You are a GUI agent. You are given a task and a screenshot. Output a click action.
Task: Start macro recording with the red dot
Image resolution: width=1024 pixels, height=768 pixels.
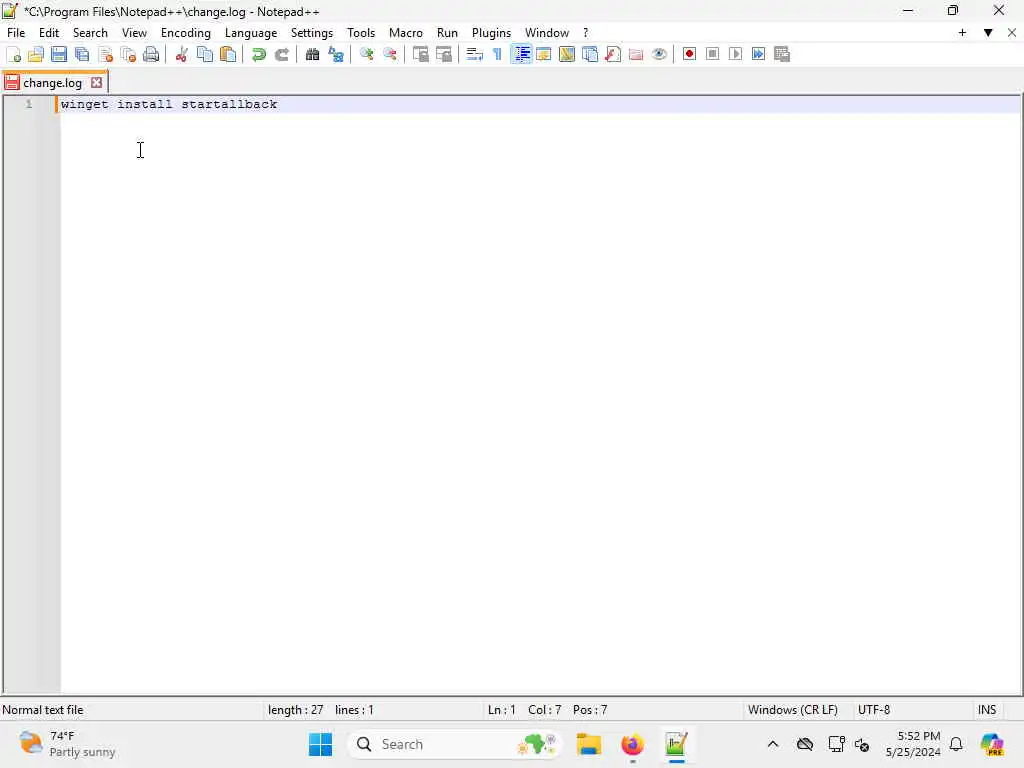pos(689,54)
